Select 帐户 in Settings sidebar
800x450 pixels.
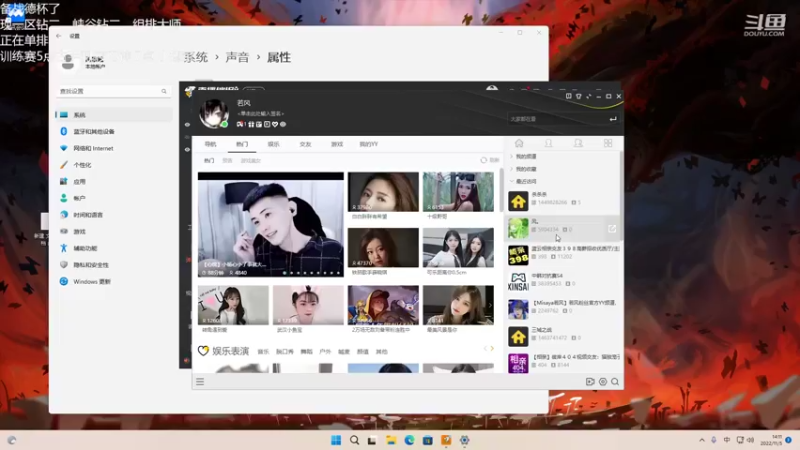coord(114,198)
